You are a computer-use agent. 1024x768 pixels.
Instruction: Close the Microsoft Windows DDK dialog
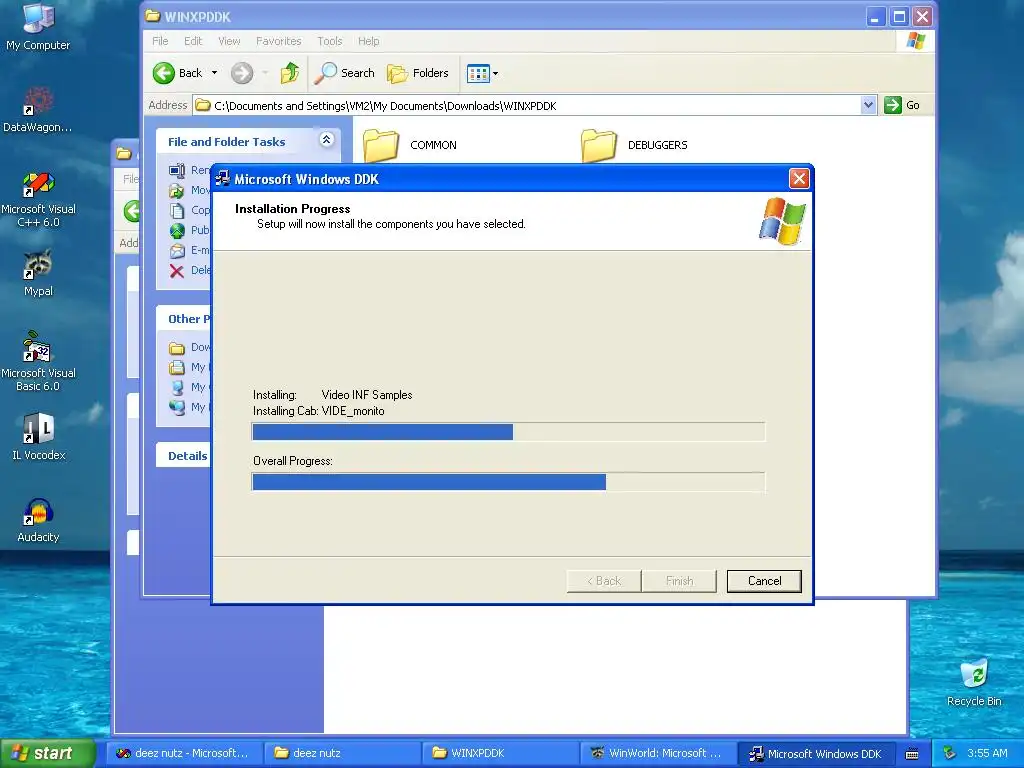pos(799,178)
